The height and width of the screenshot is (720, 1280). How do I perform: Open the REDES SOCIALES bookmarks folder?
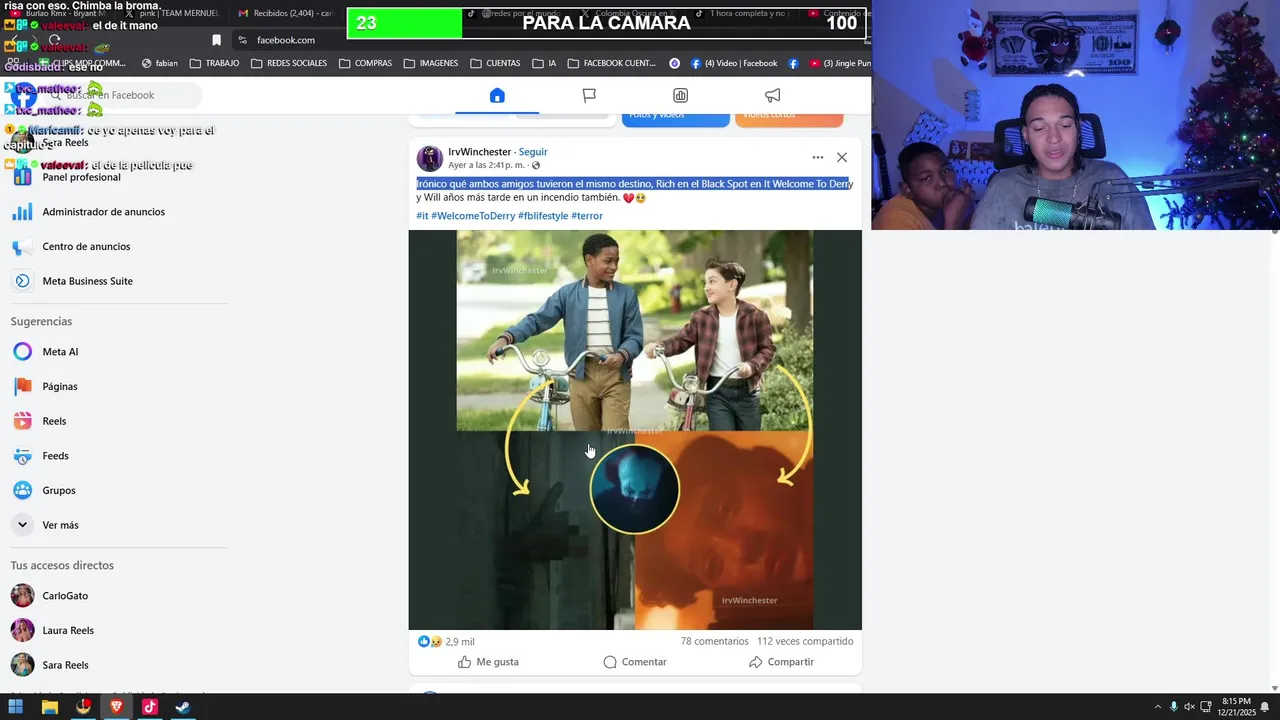point(289,63)
